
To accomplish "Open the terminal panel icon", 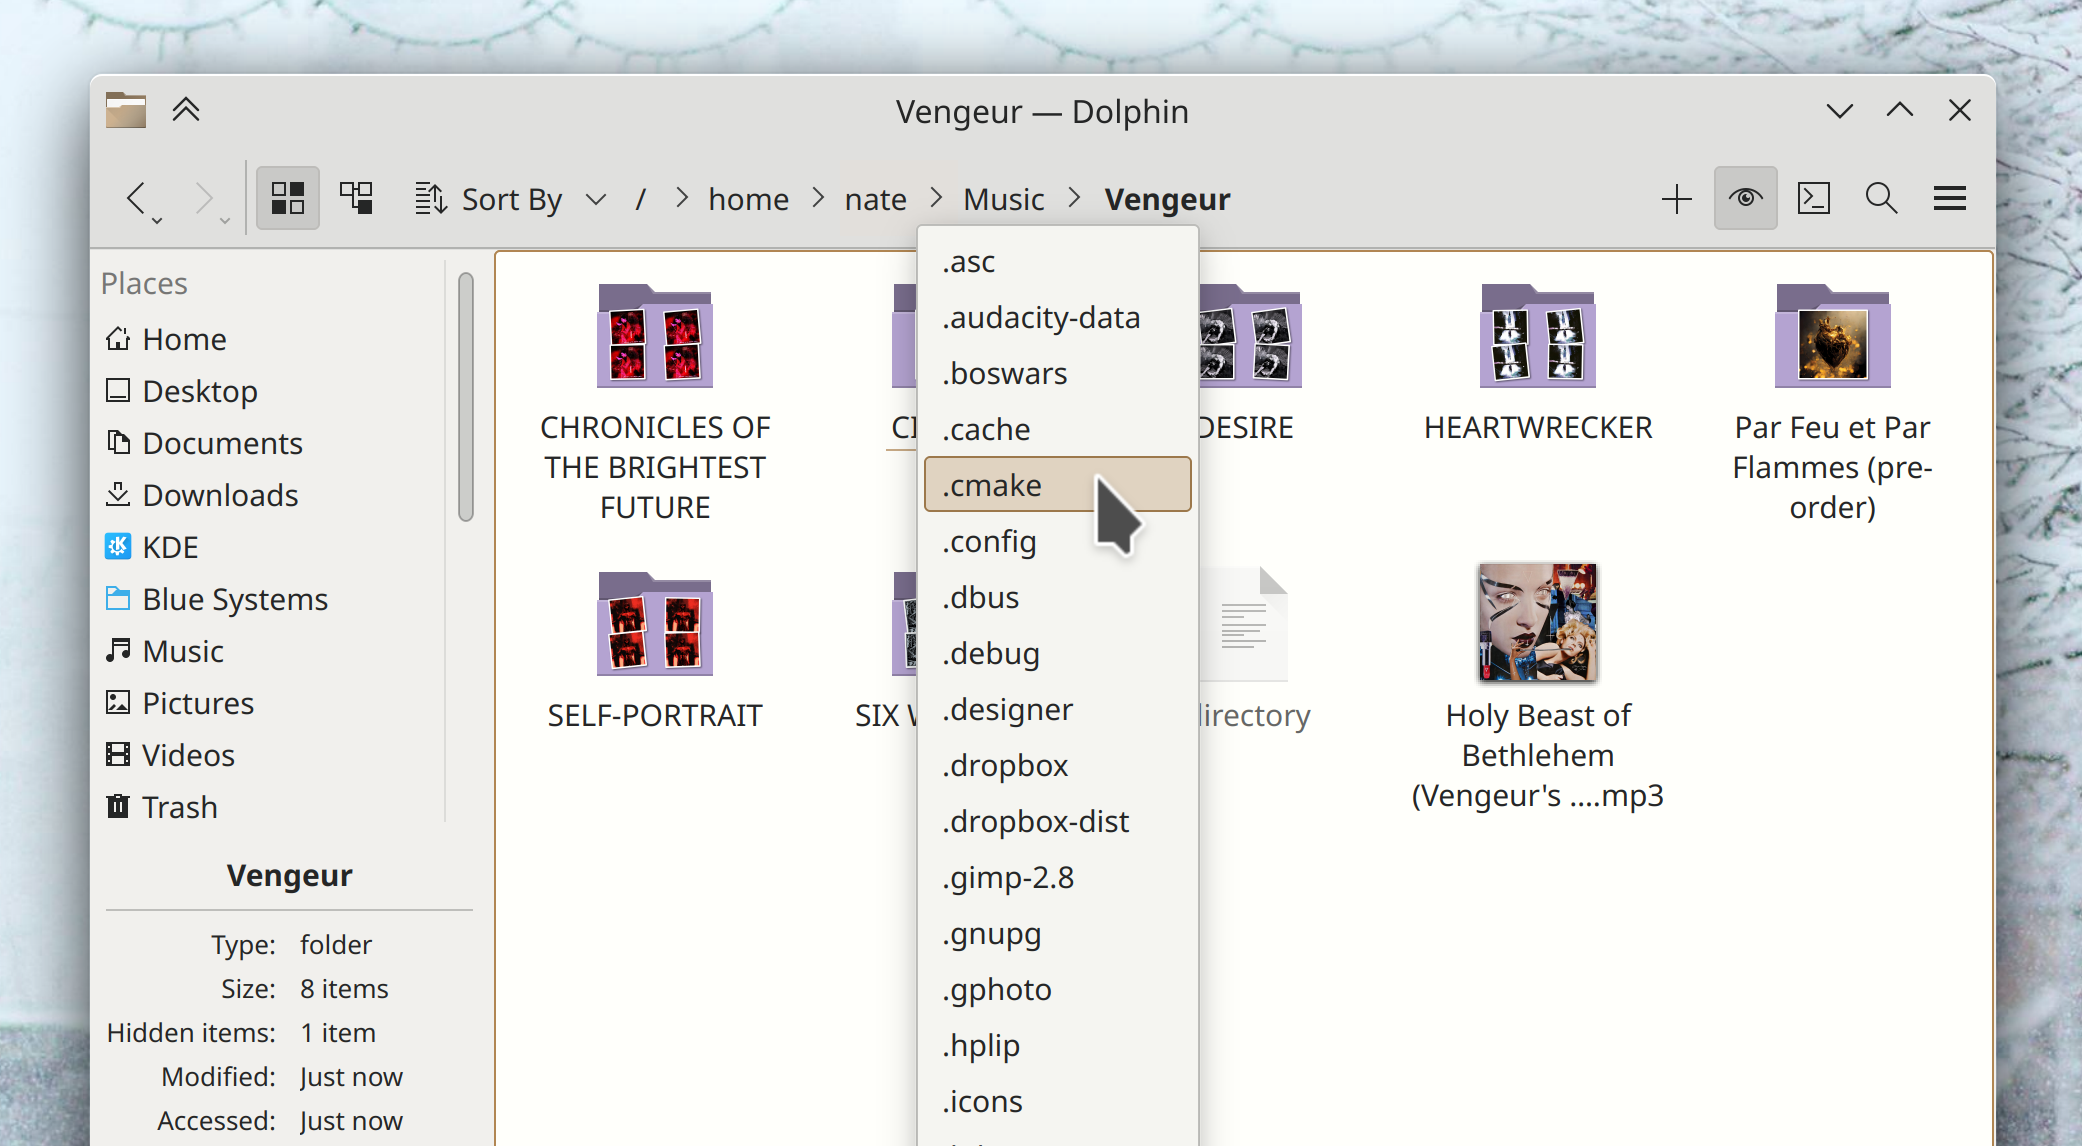I will point(1813,198).
